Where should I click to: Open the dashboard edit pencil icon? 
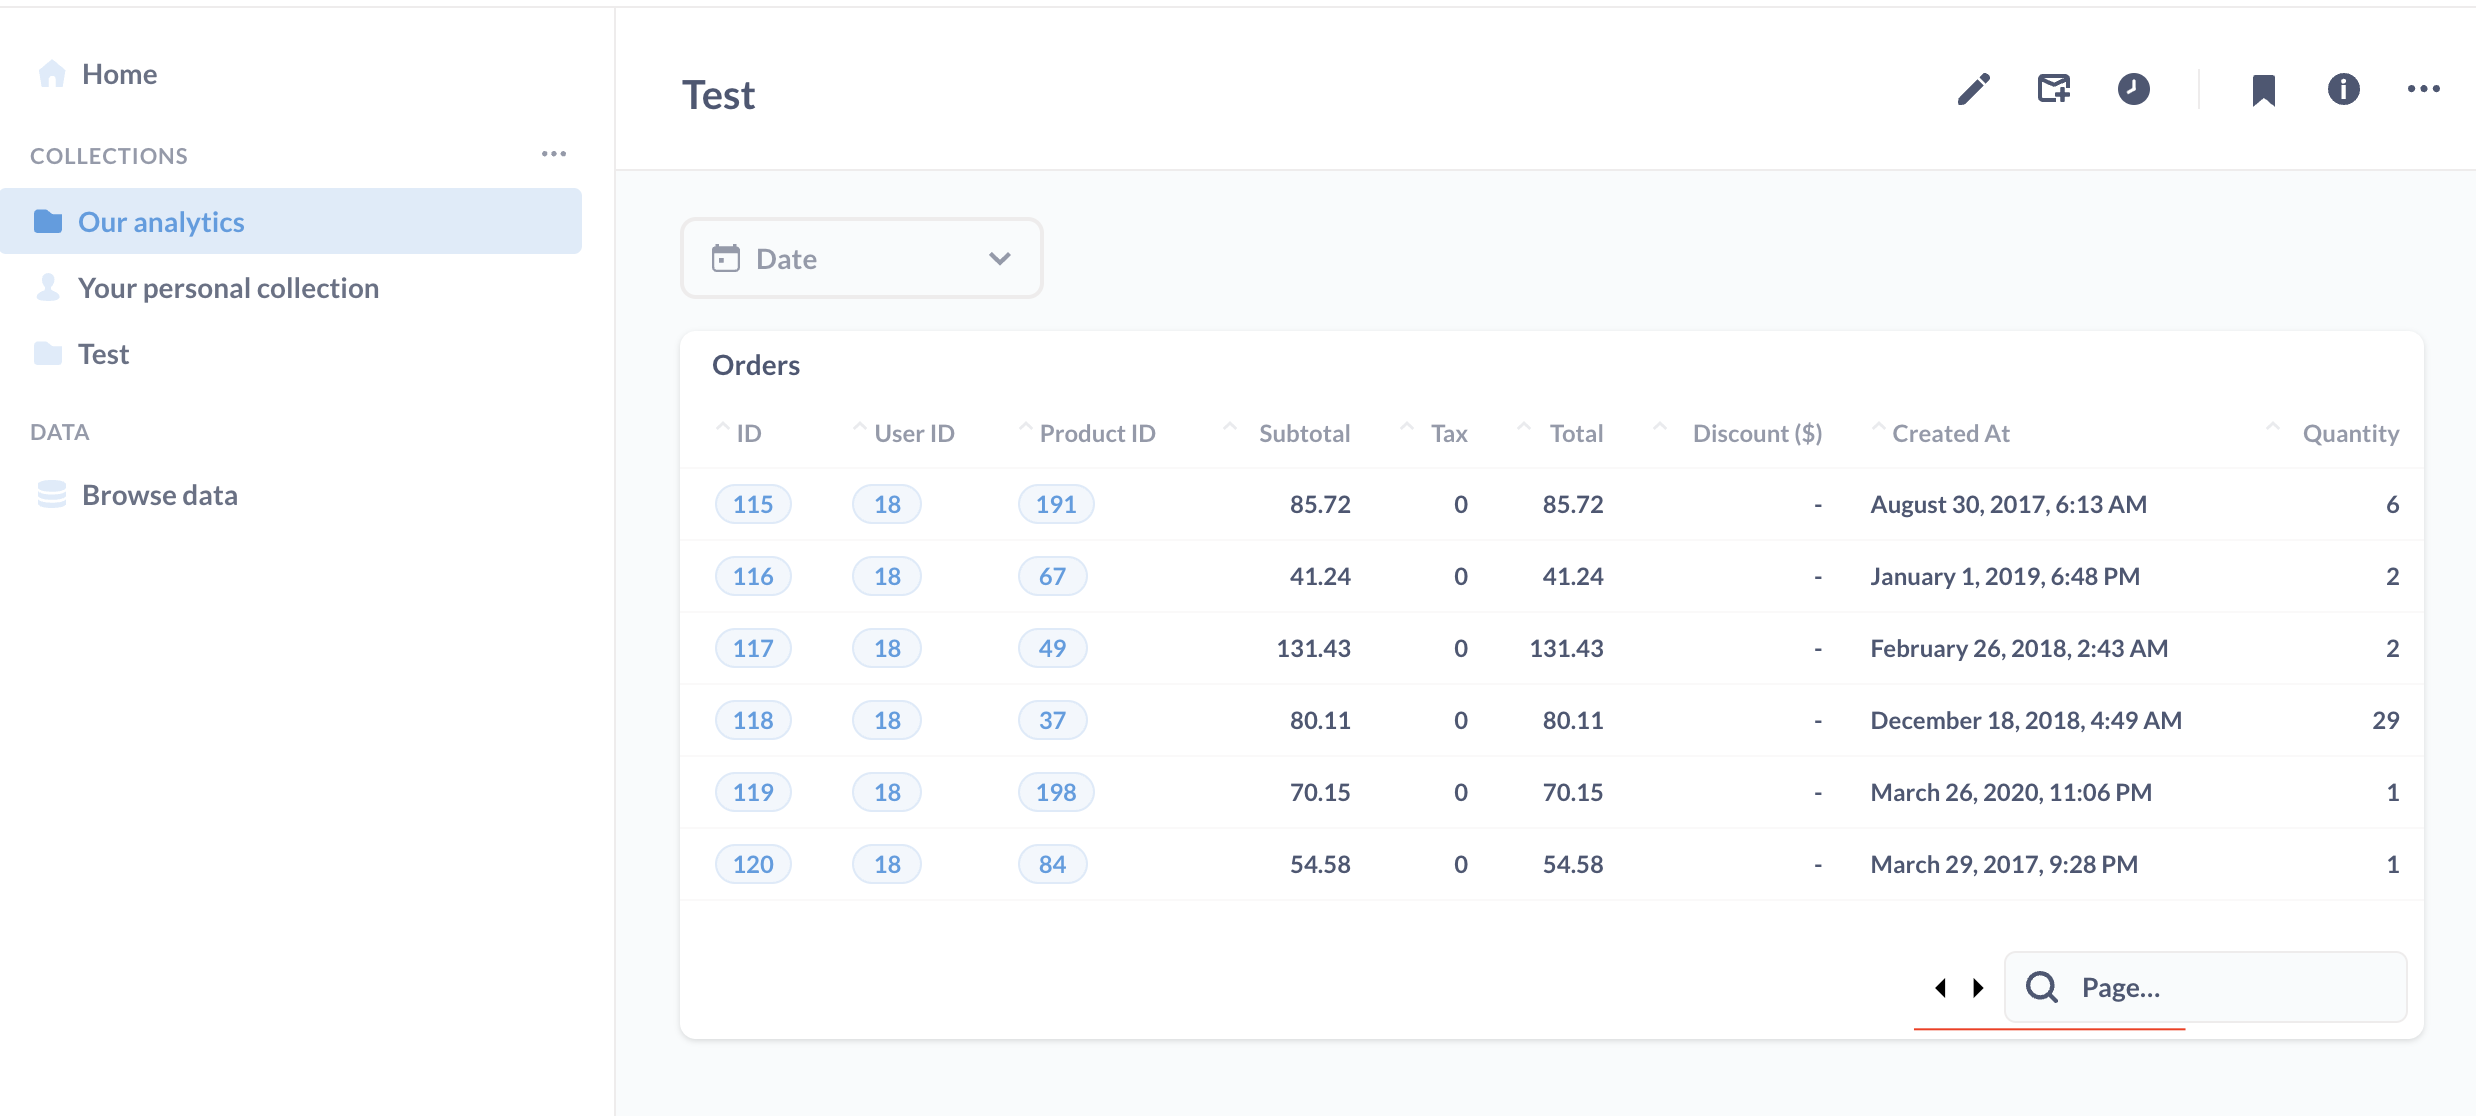pos(1972,90)
